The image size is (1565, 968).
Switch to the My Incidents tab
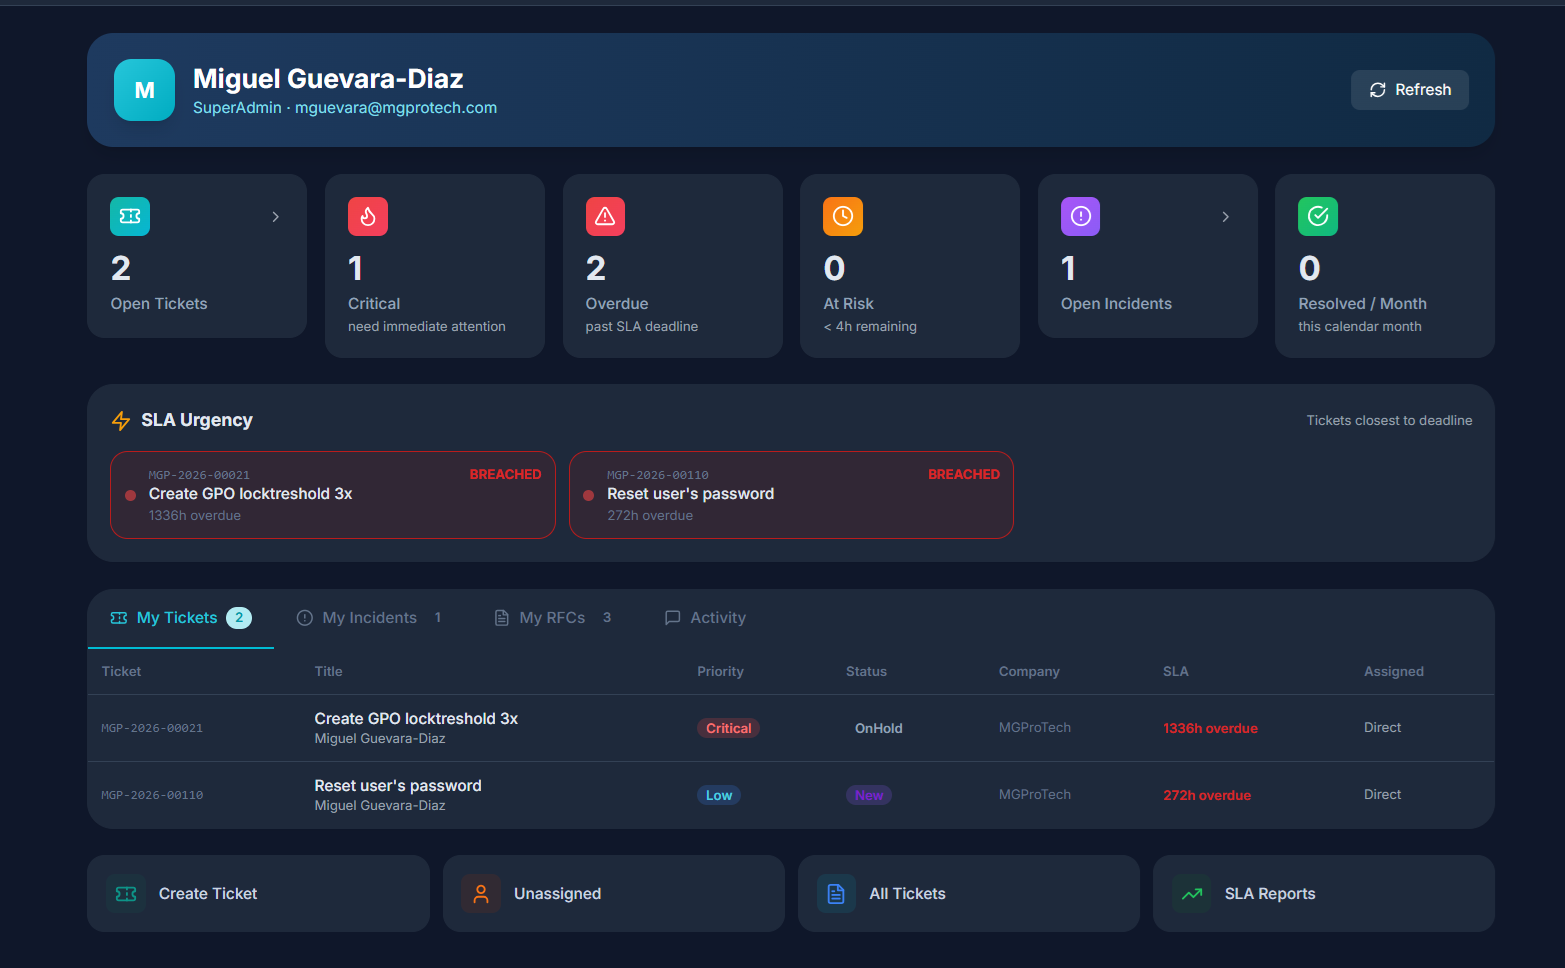click(x=370, y=618)
